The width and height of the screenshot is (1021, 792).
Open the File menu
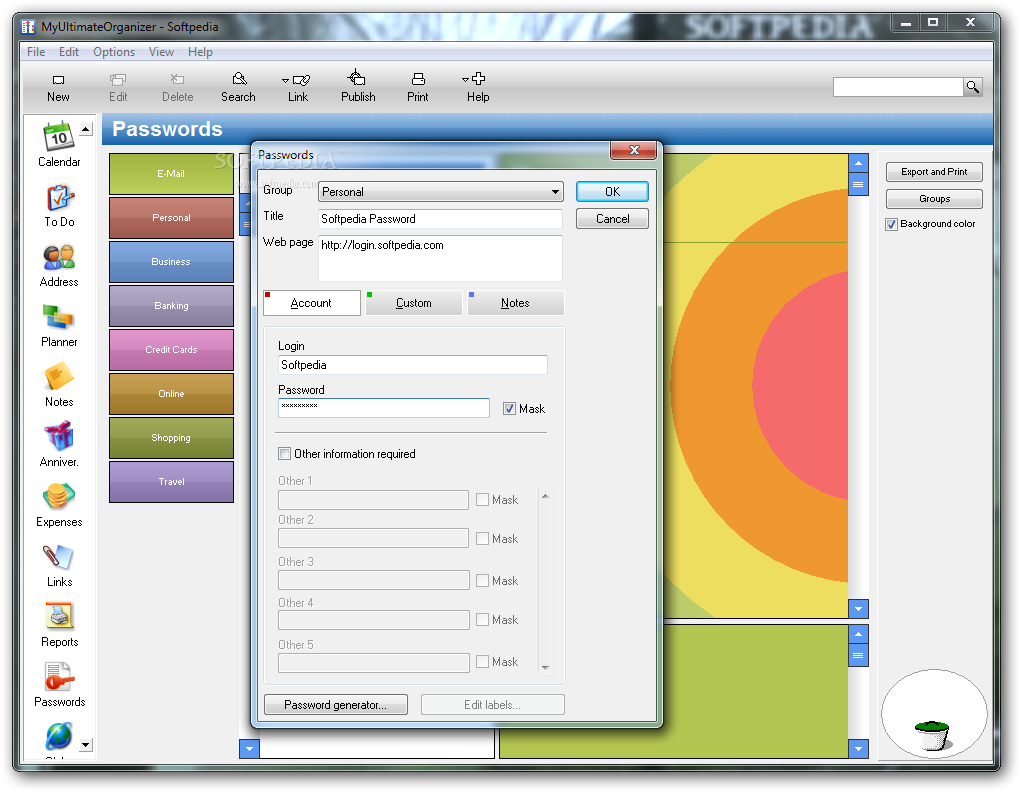click(x=36, y=51)
